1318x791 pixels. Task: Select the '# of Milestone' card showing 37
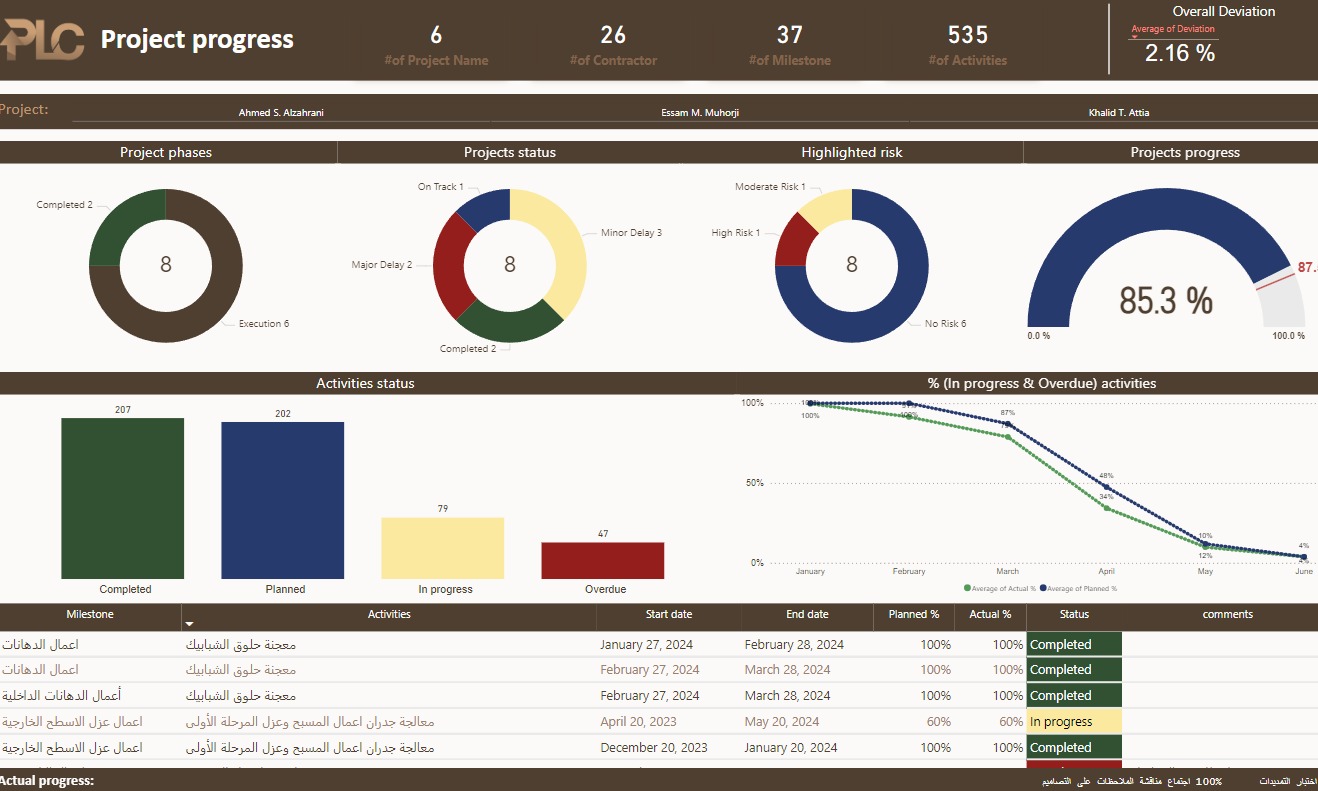click(790, 47)
